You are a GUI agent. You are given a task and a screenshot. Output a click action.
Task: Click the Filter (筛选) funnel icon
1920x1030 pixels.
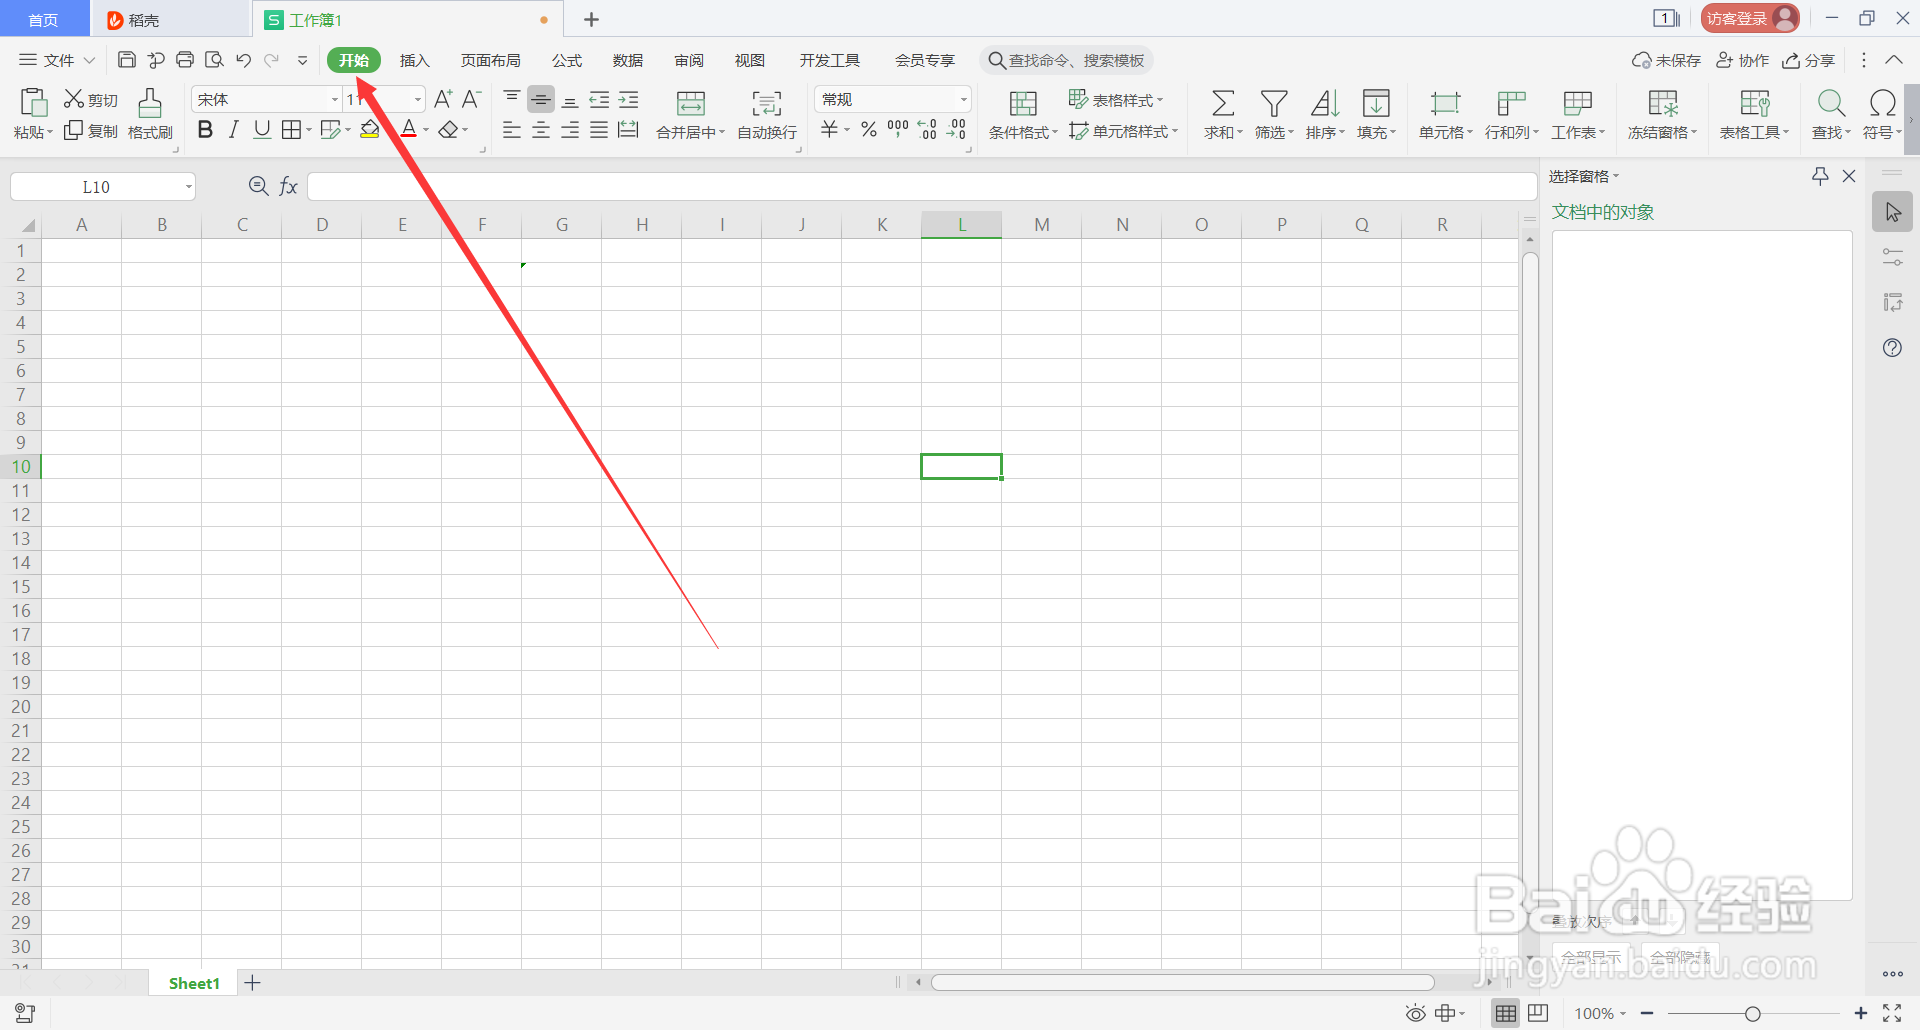(1273, 103)
